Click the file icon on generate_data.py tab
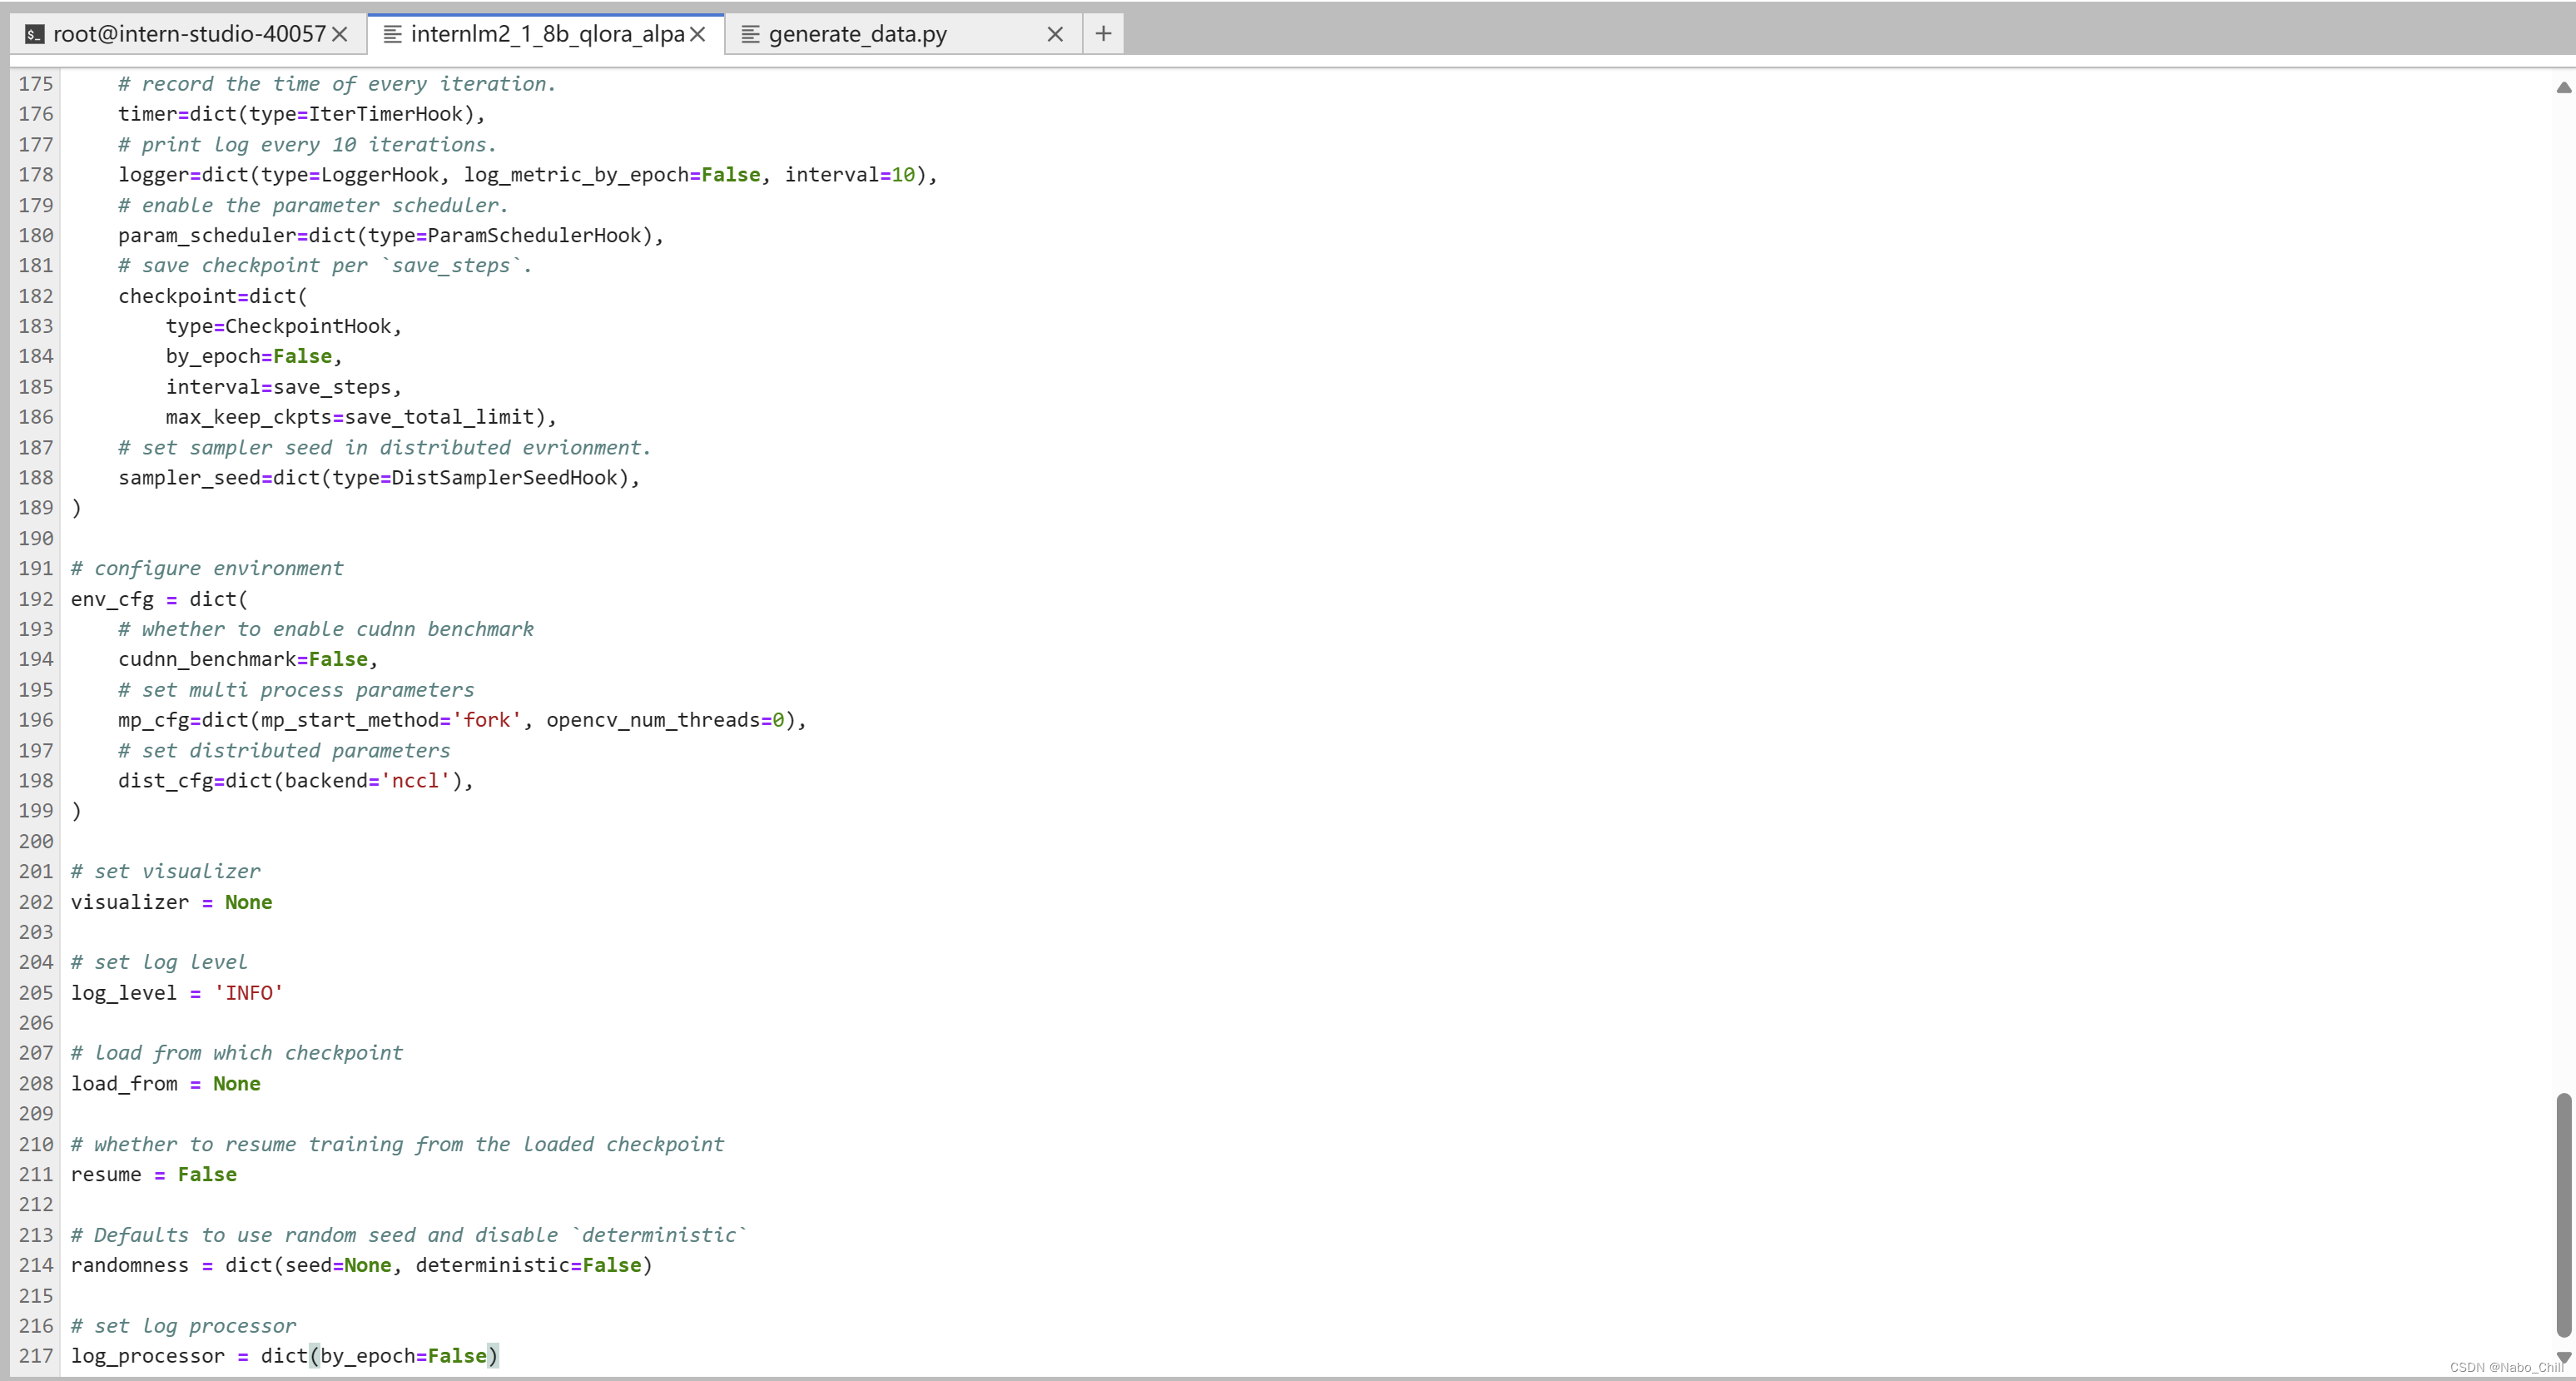 [750, 34]
